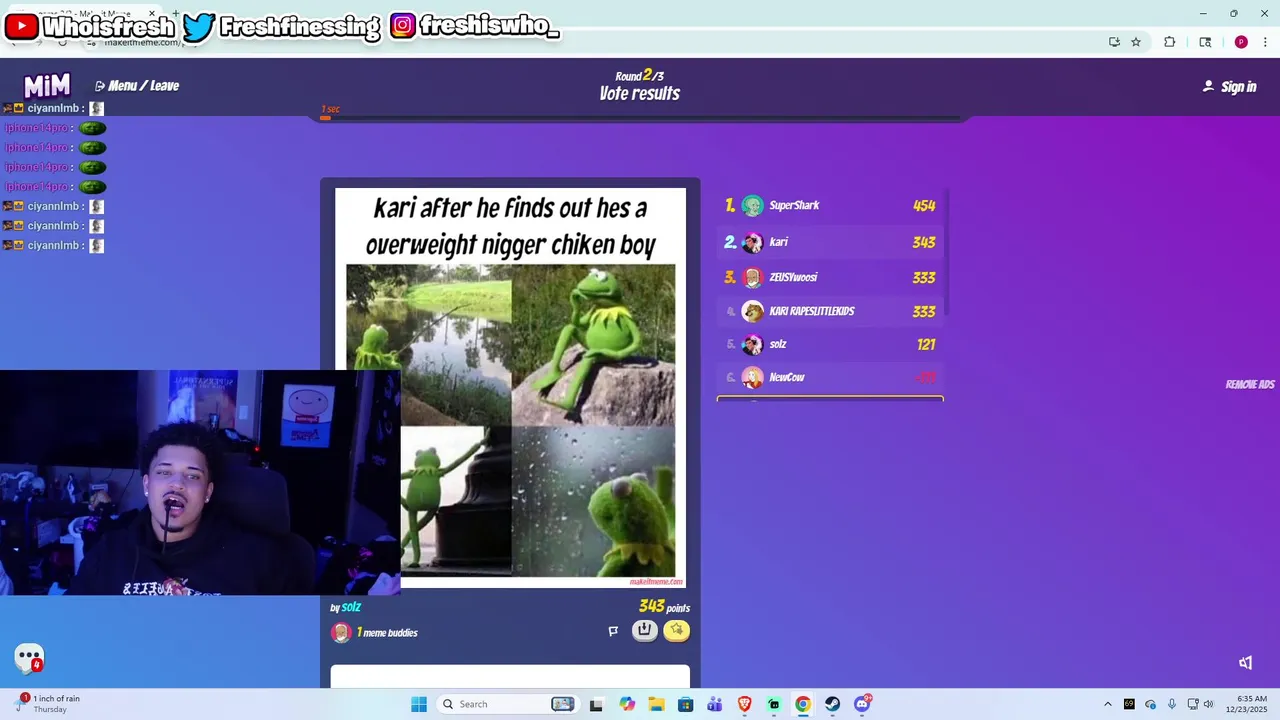The width and height of the screenshot is (1280, 720).
Task: Install the app via address bar icon
Action: [1114, 42]
